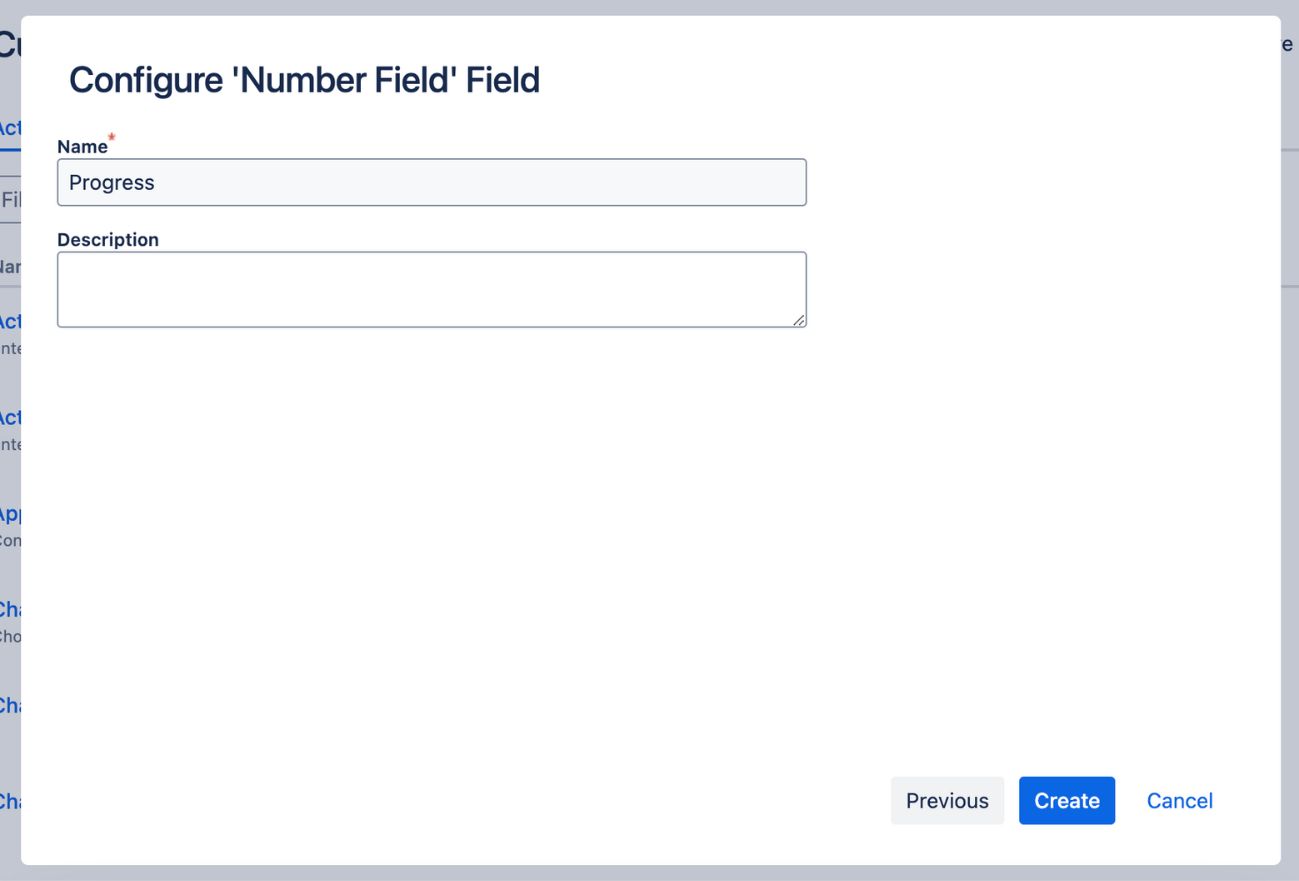Click the 'Name' field label
The width and height of the screenshot is (1299, 881).
tap(80, 146)
